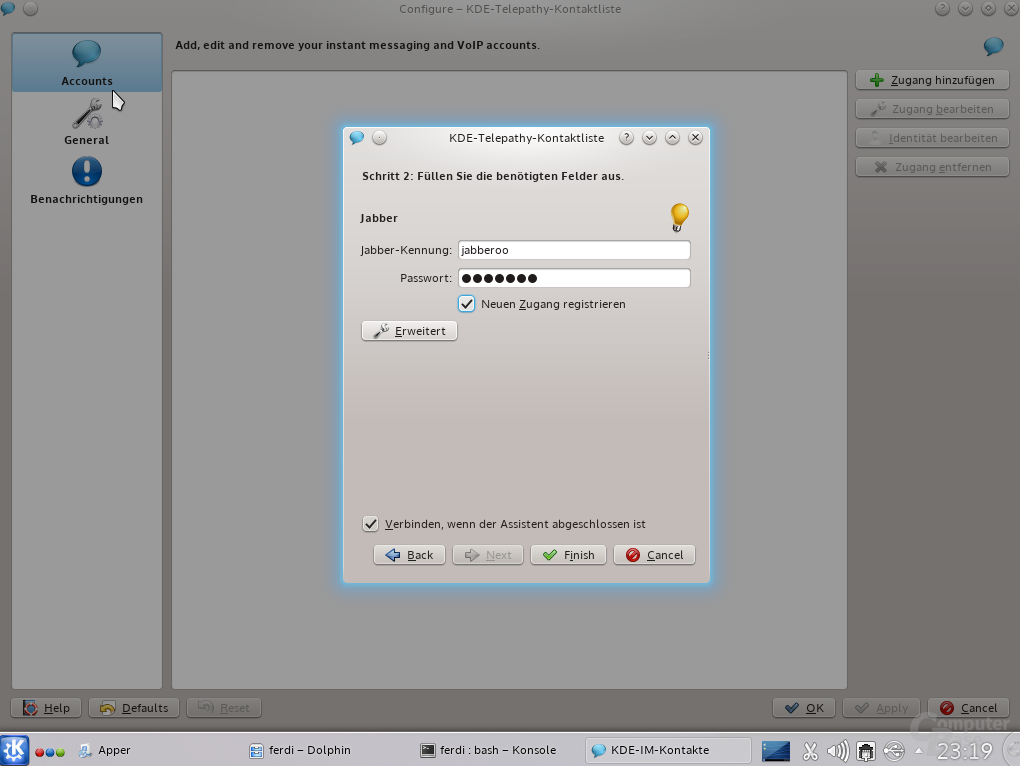This screenshot has height=766, width=1020.
Task: Close the KDE-Telepathy-Kontaktliste wizard dialog
Action: (x=695, y=138)
